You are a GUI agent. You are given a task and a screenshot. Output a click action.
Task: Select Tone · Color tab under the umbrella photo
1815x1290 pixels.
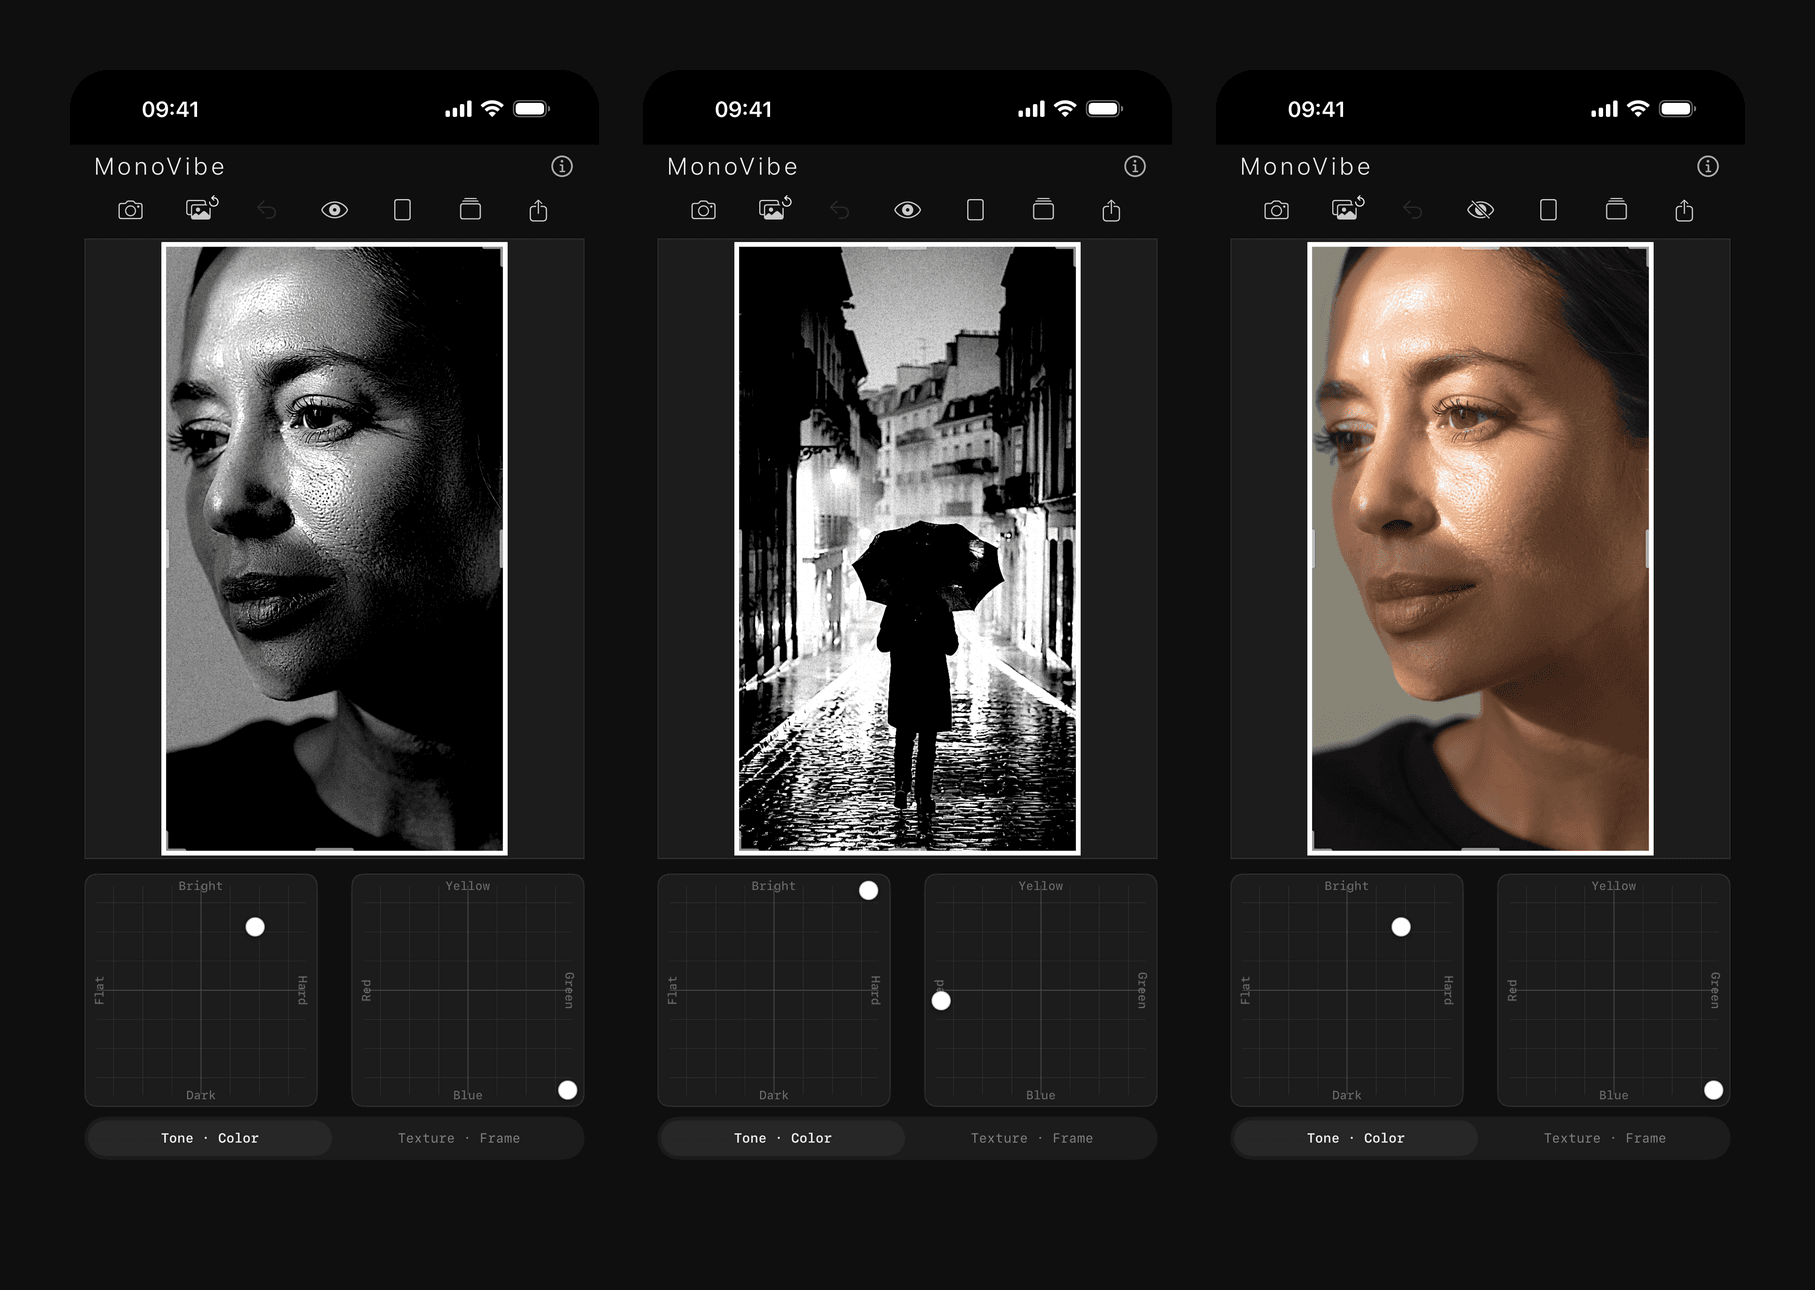tap(783, 1138)
